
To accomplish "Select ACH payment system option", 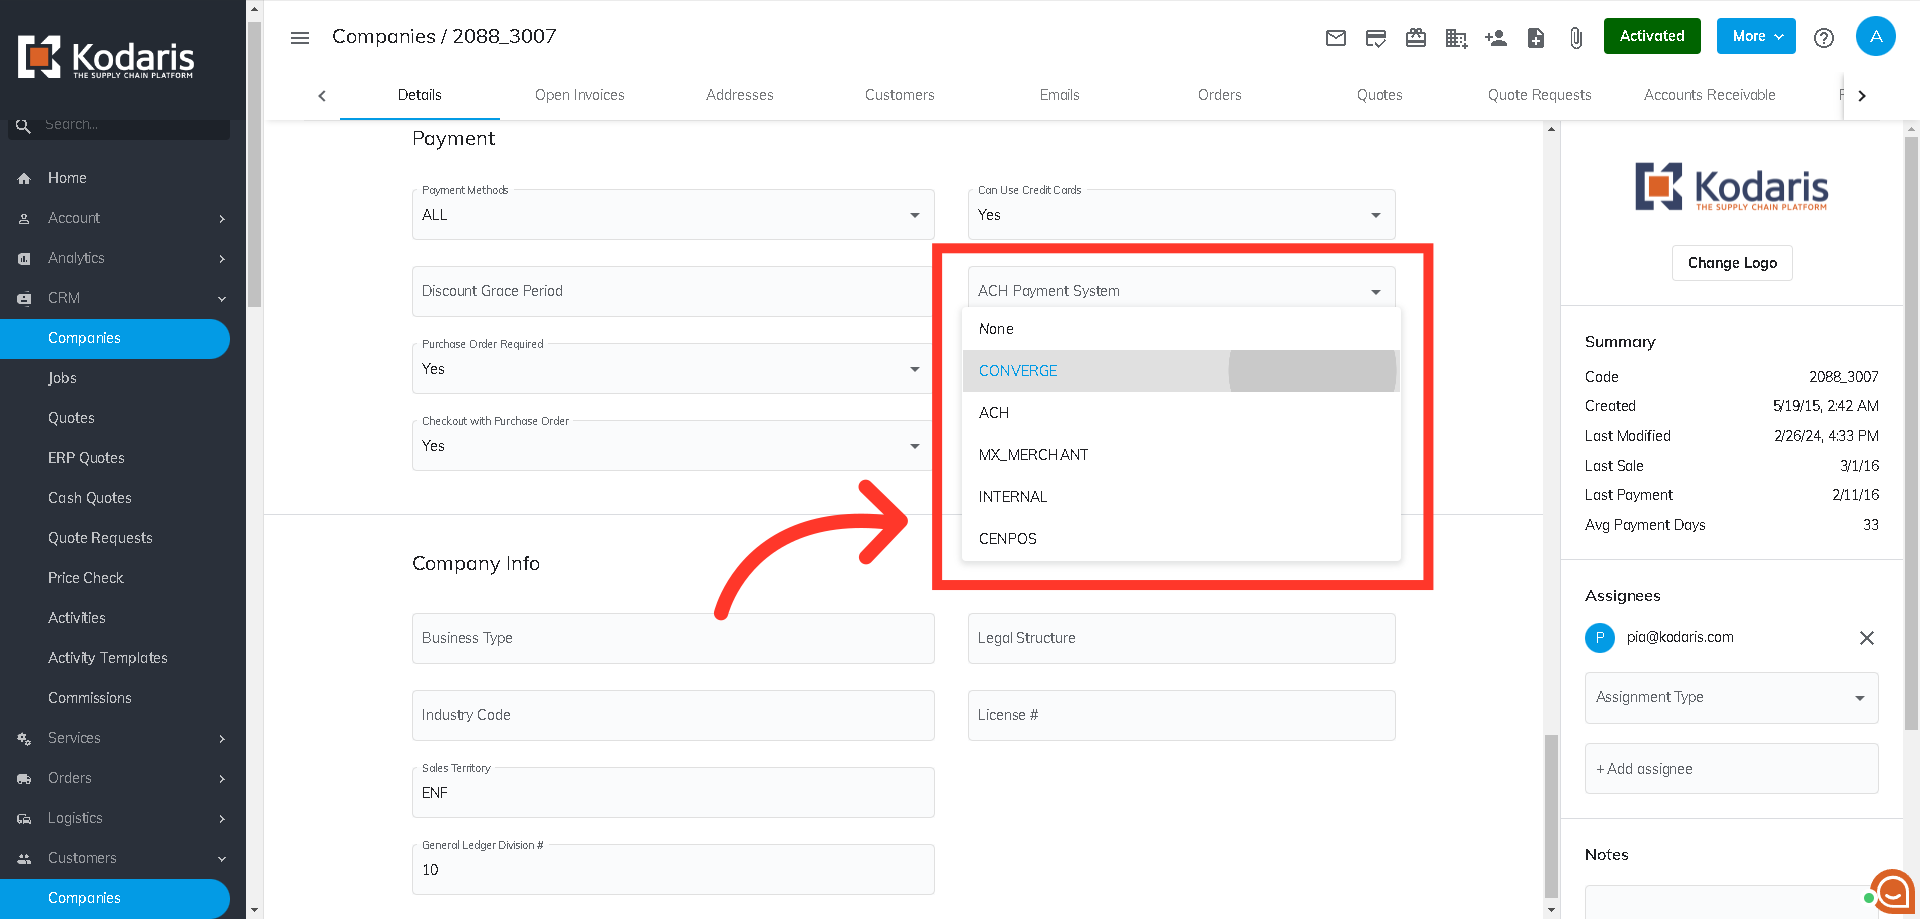I will pos(1181,413).
